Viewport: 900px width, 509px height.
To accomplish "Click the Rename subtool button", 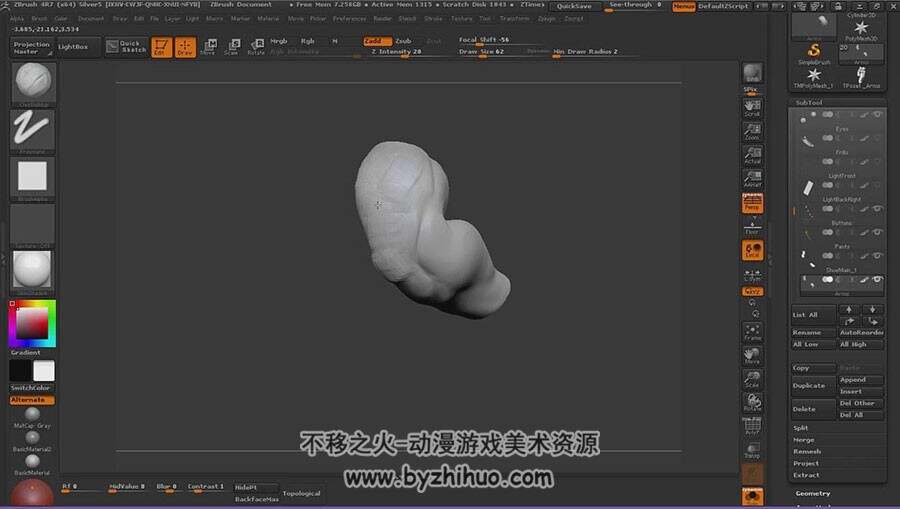I will [x=814, y=333].
